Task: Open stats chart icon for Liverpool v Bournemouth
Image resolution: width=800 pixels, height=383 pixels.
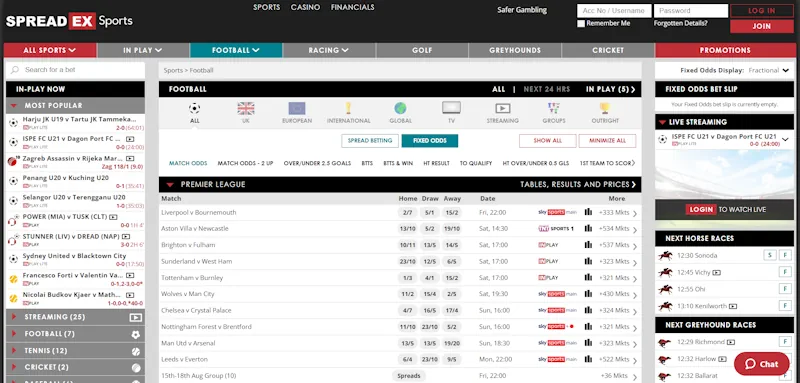Action: click(x=588, y=212)
